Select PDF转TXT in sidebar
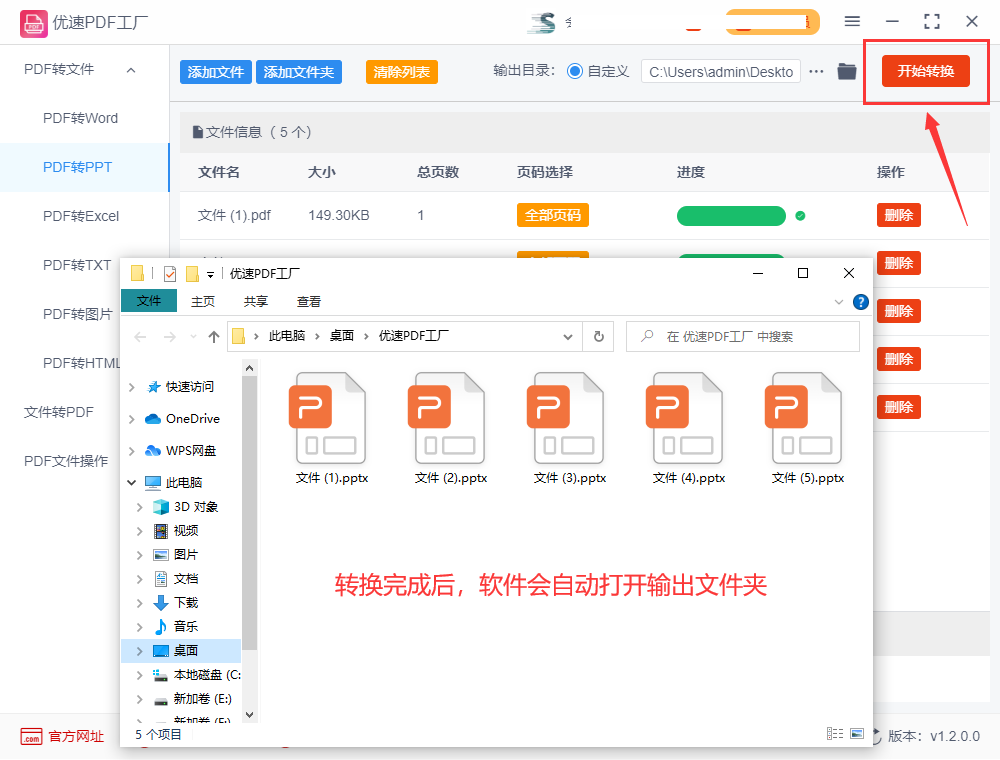The width and height of the screenshot is (1000, 760). (x=77, y=265)
